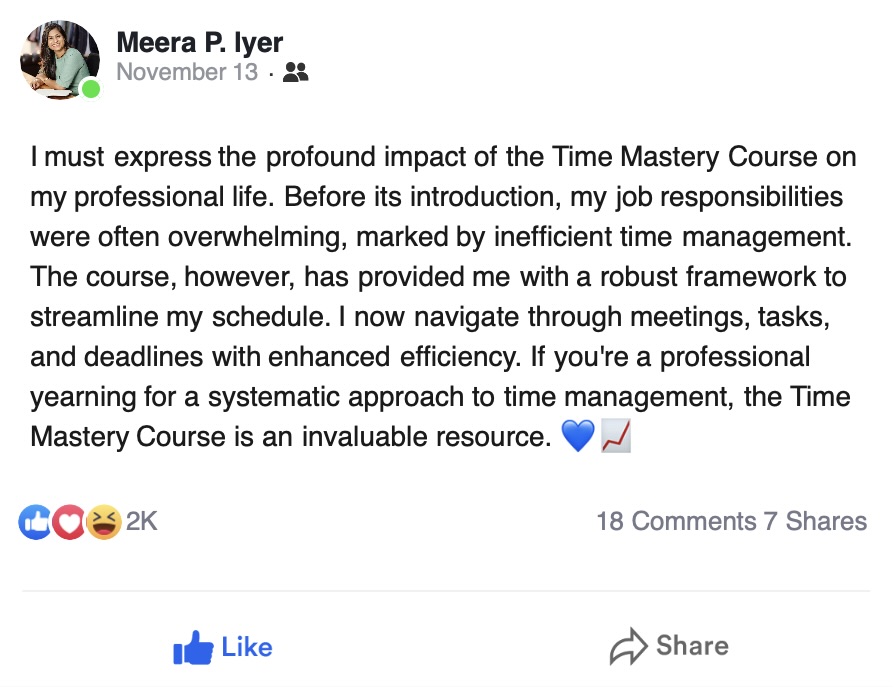
Task: Open Meera P. Iyer's profile picture
Action: tap(59, 60)
